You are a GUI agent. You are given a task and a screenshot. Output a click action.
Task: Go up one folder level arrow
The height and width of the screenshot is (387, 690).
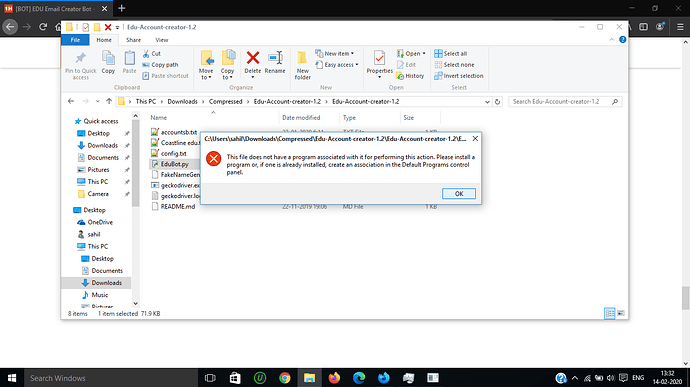pyautogui.click(x=109, y=101)
